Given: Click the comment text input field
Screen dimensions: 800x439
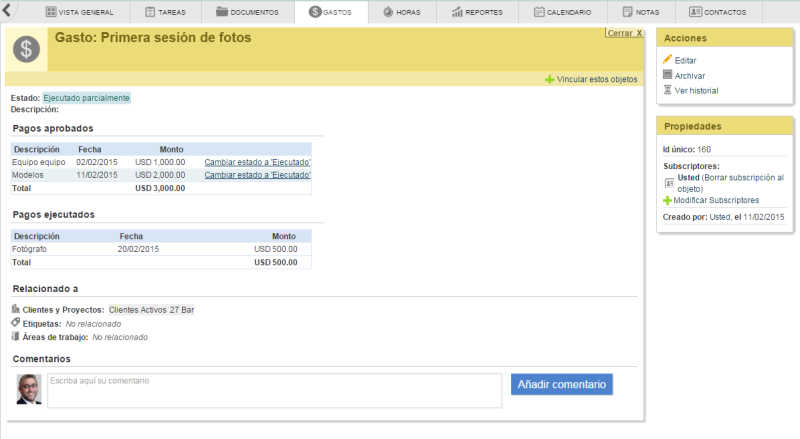Looking at the screenshot, I should pos(274,390).
